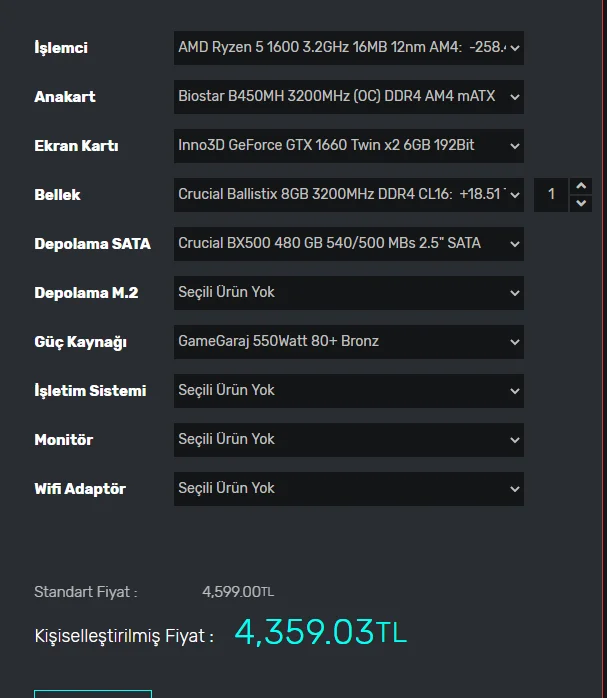Click the Depolama SATA label
Image resolution: width=607 pixels, height=698 pixels.
tap(93, 243)
